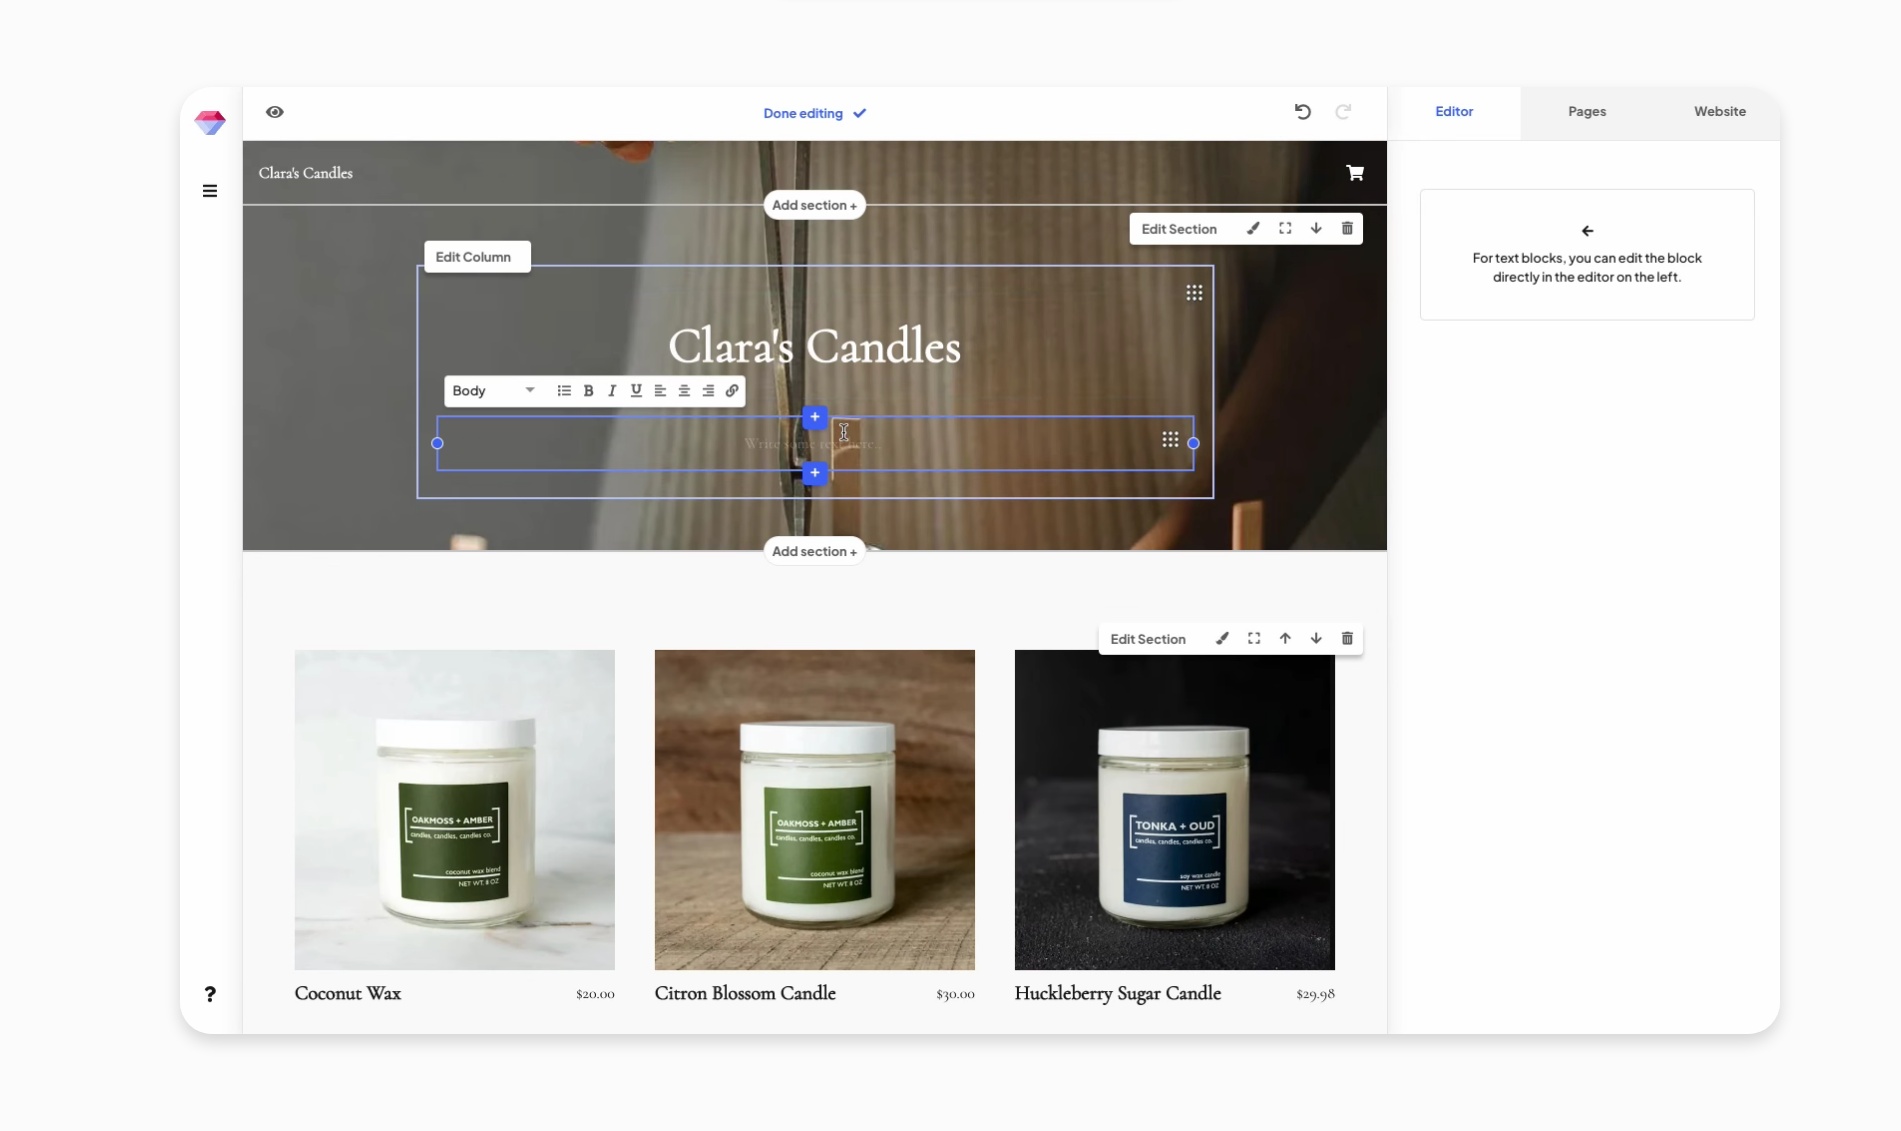The image size is (1901, 1131).
Task: Toggle underline text formatting
Action: point(636,391)
